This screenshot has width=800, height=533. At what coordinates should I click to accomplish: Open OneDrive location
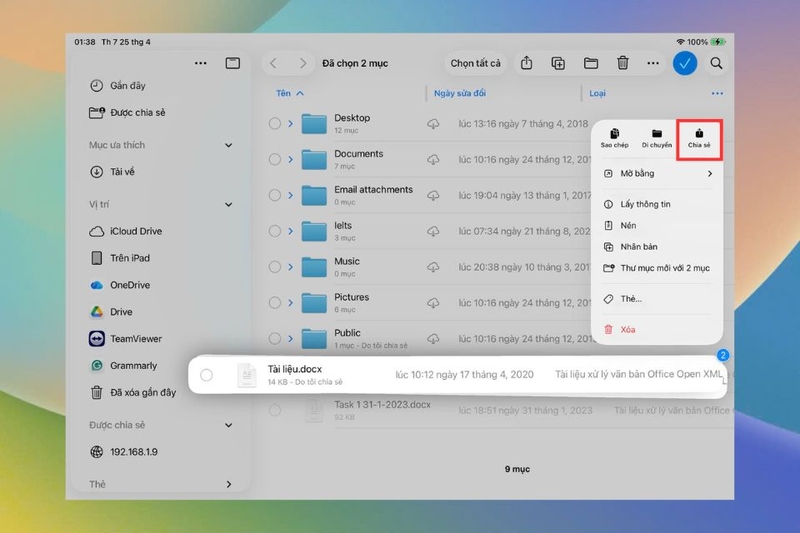pos(120,285)
